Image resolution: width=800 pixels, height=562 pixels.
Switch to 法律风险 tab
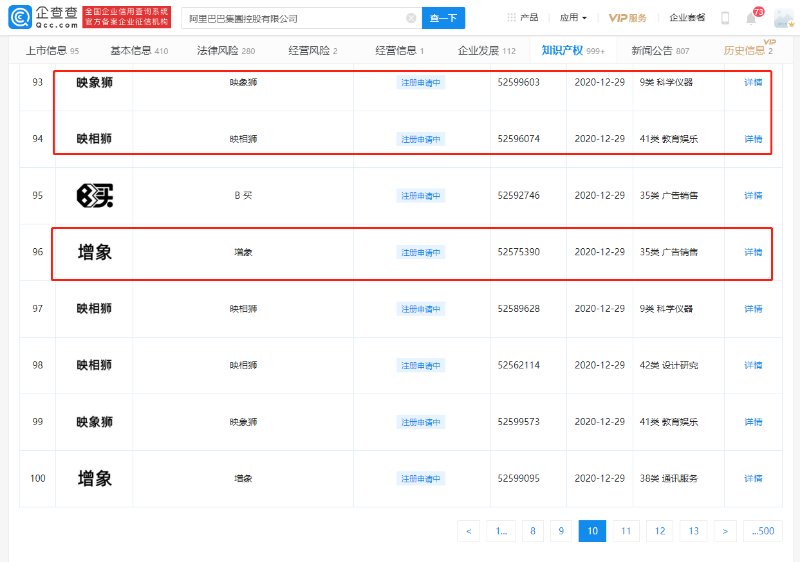[226, 50]
